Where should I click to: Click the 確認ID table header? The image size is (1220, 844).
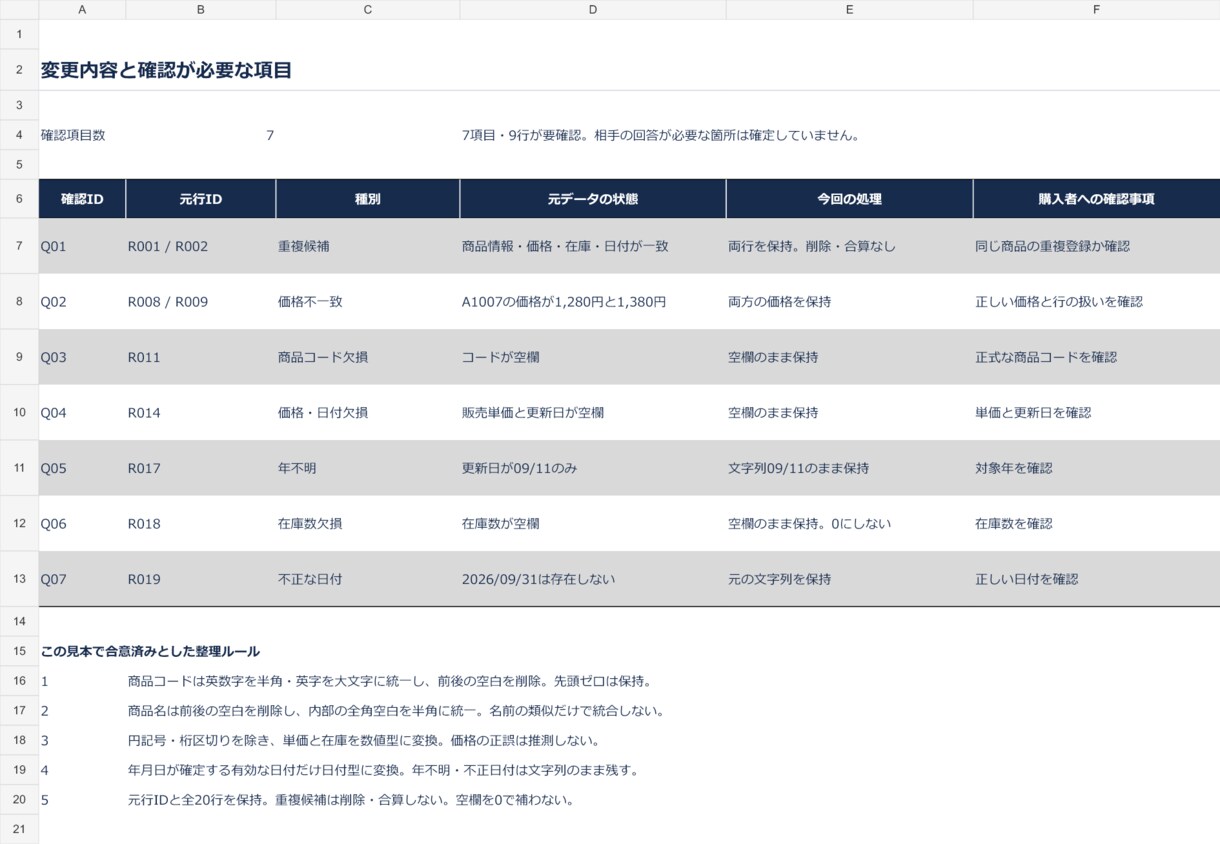pos(82,199)
